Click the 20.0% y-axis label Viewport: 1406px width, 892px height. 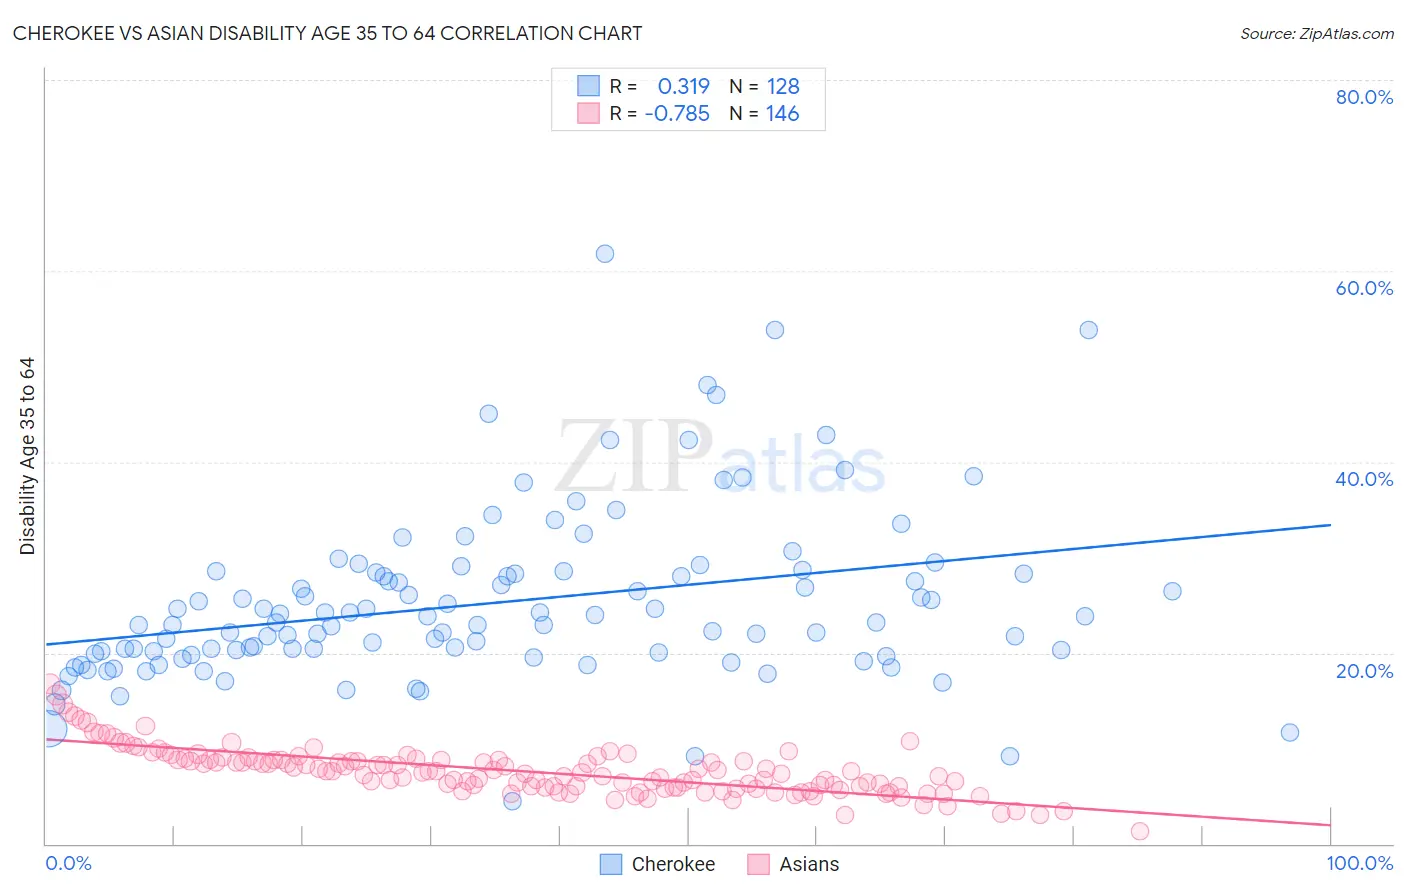pos(1364,671)
